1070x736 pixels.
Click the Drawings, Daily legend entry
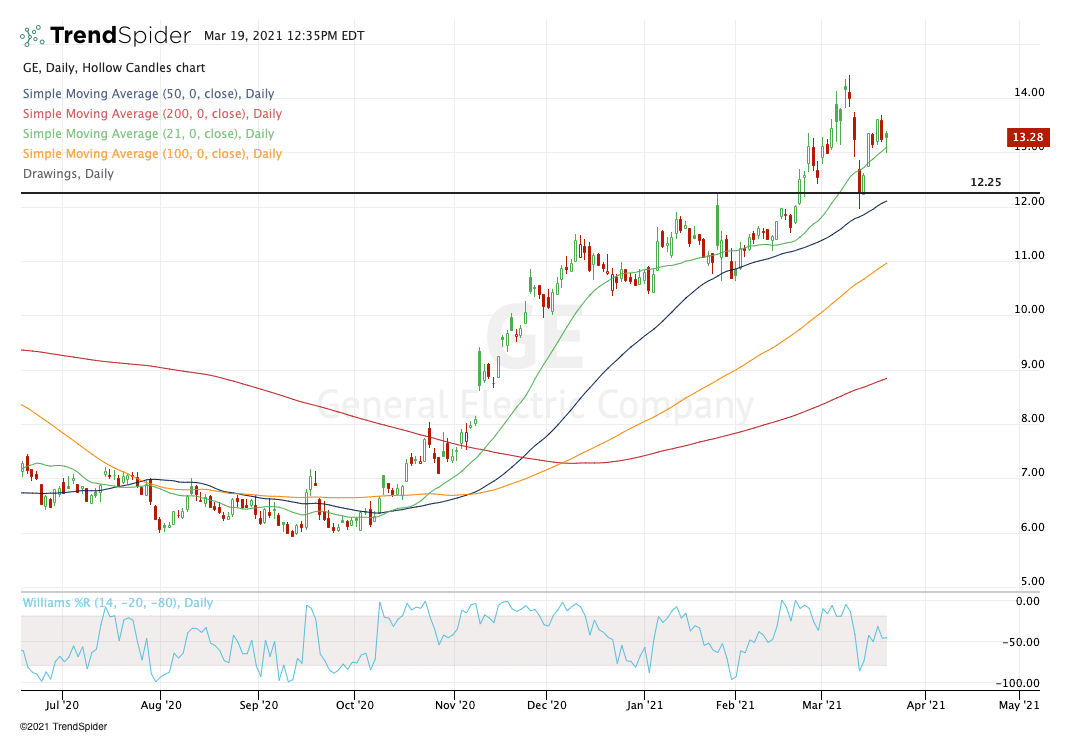(68, 174)
